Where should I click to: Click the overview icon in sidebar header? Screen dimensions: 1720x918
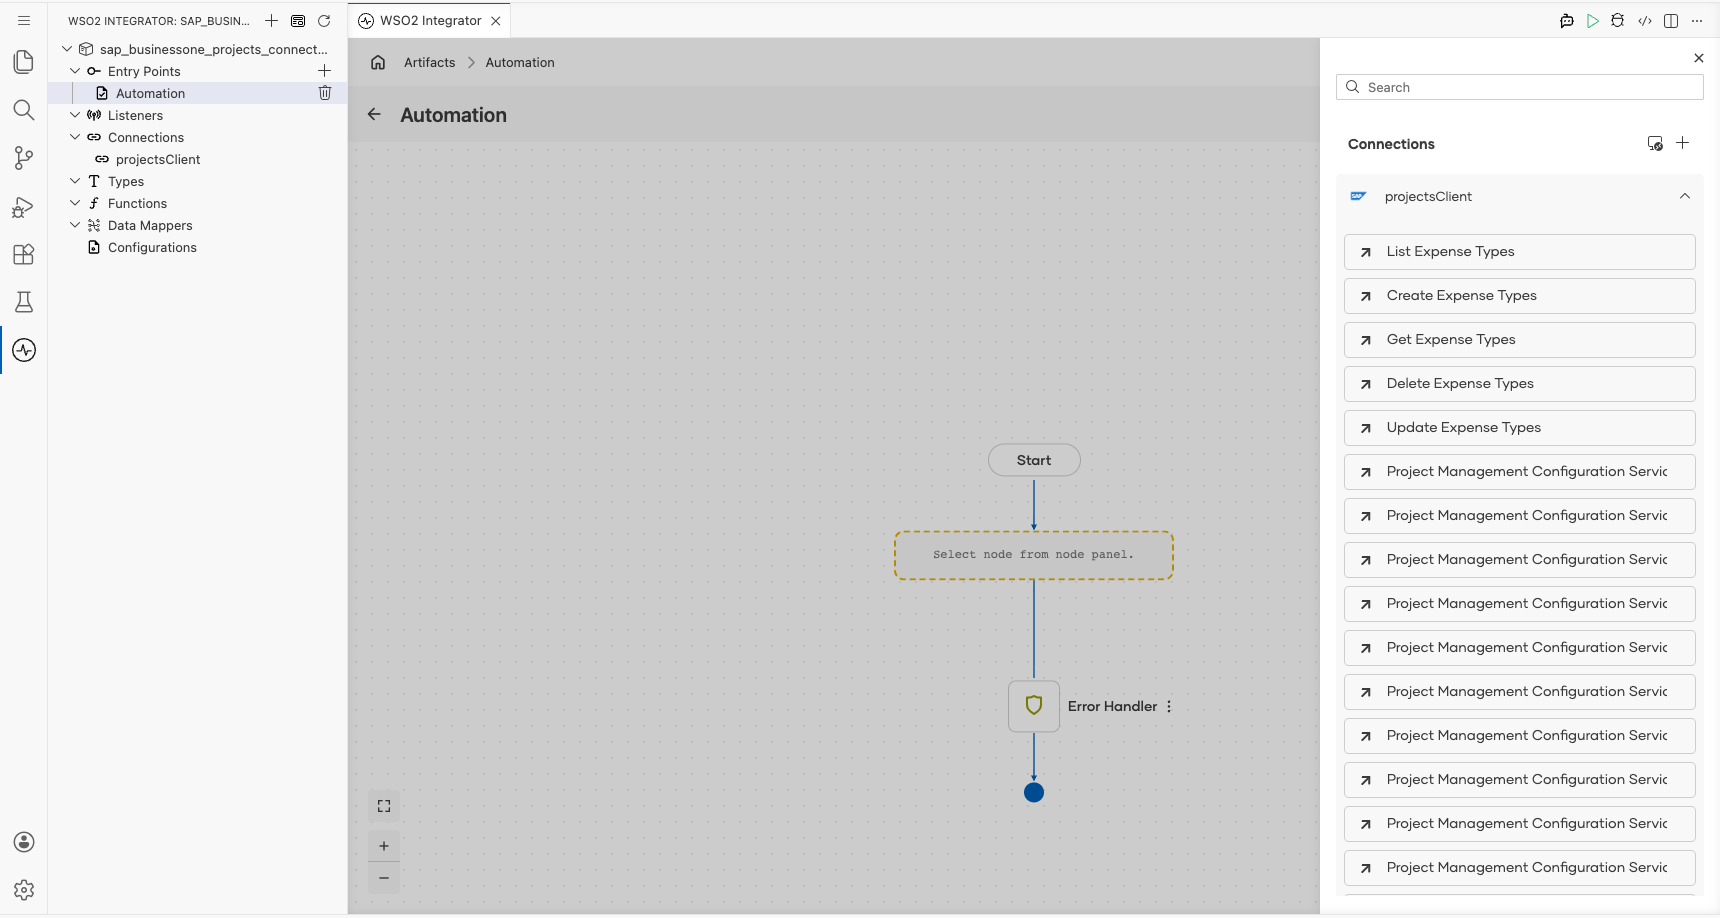298,21
